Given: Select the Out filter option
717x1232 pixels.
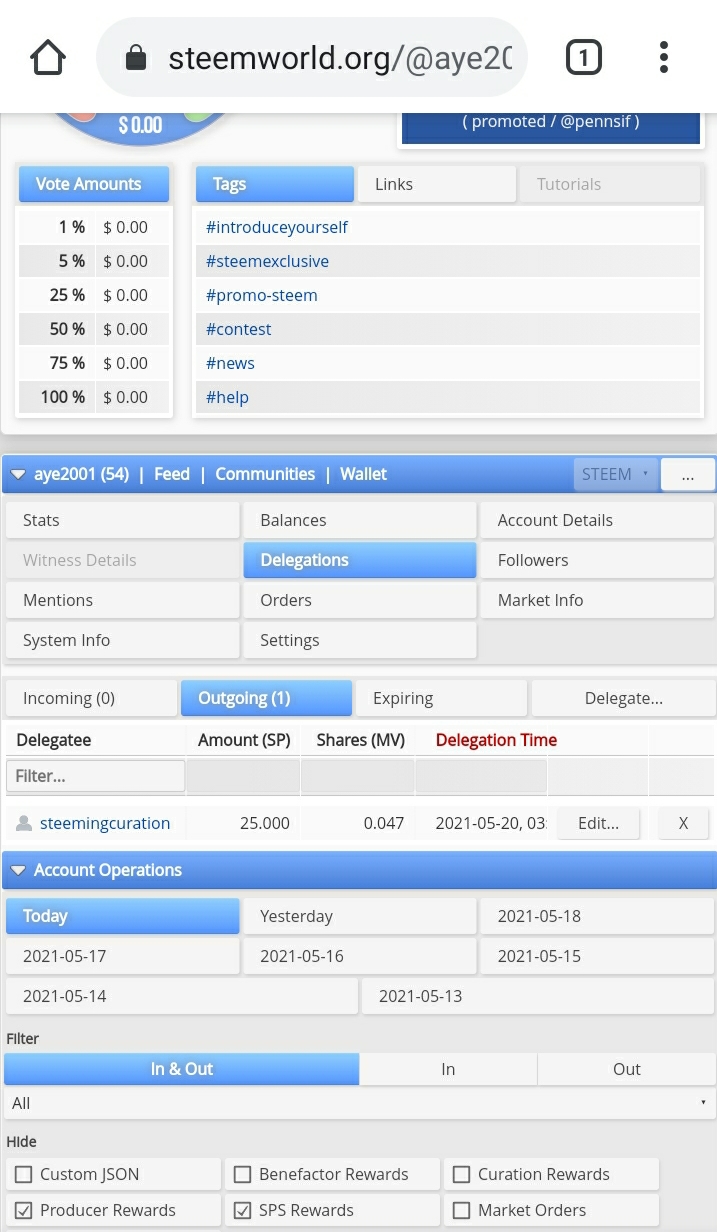Looking at the screenshot, I should coord(627,1069).
